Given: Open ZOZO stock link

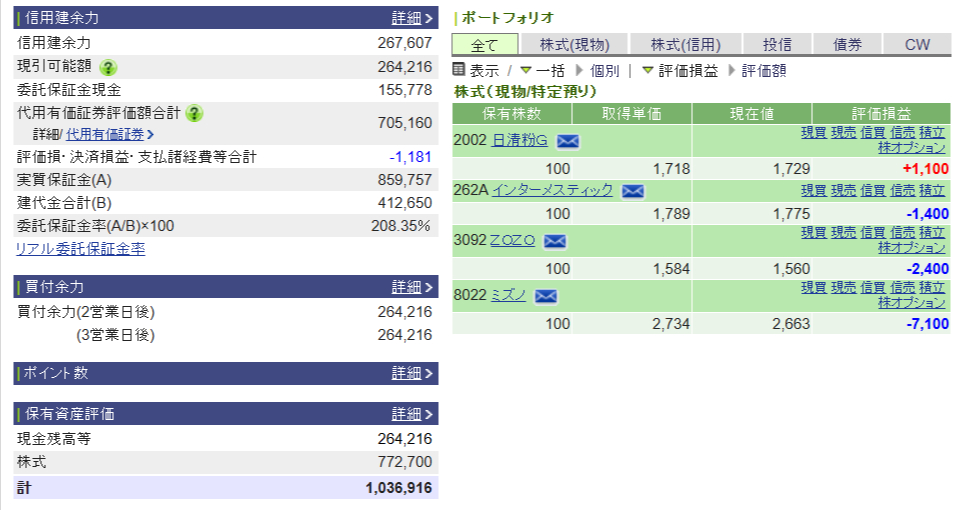Looking at the screenshot, I should (512, 240).
